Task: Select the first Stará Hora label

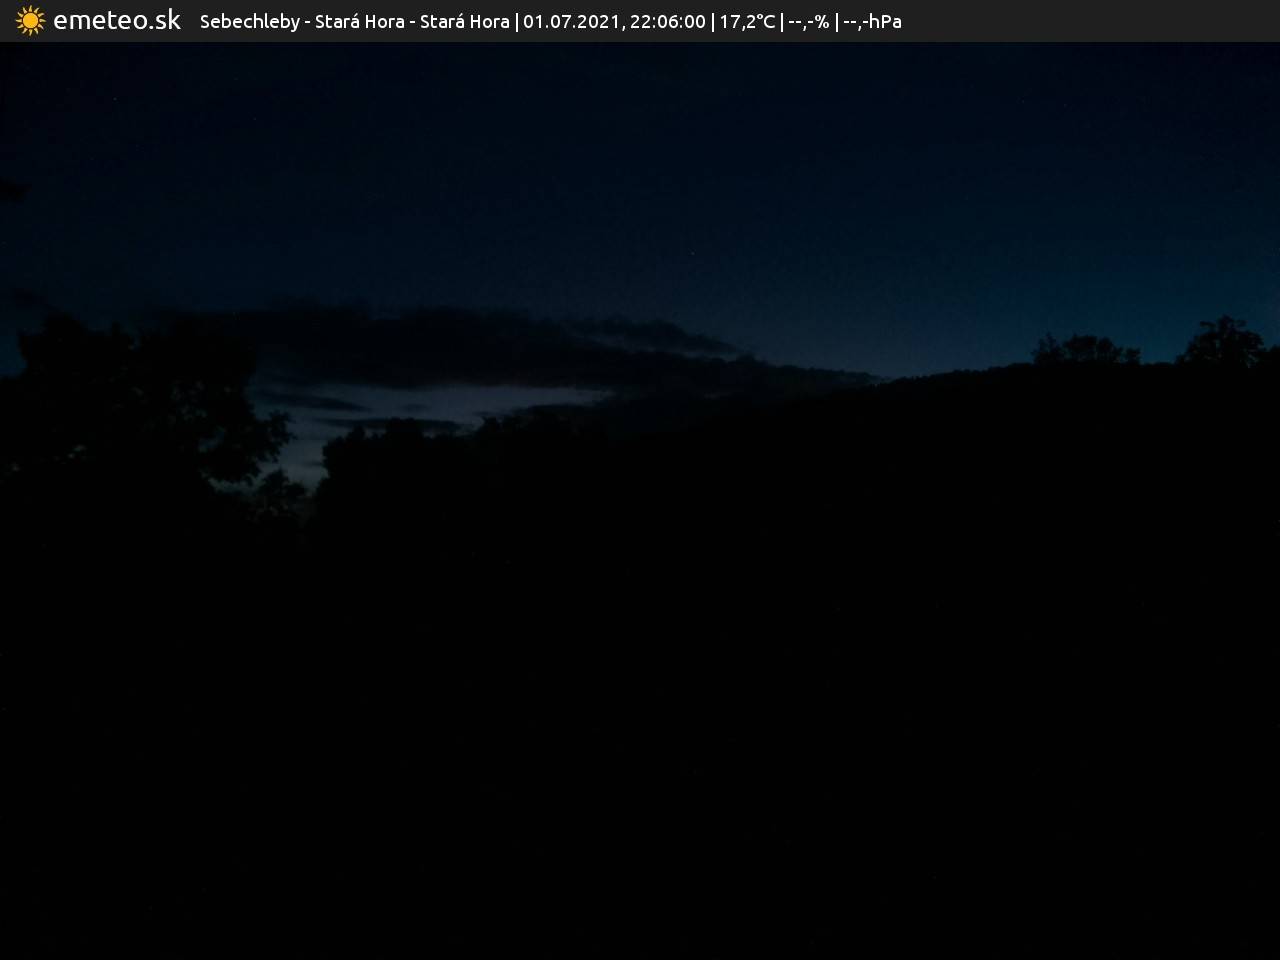Action: [359, 21]
